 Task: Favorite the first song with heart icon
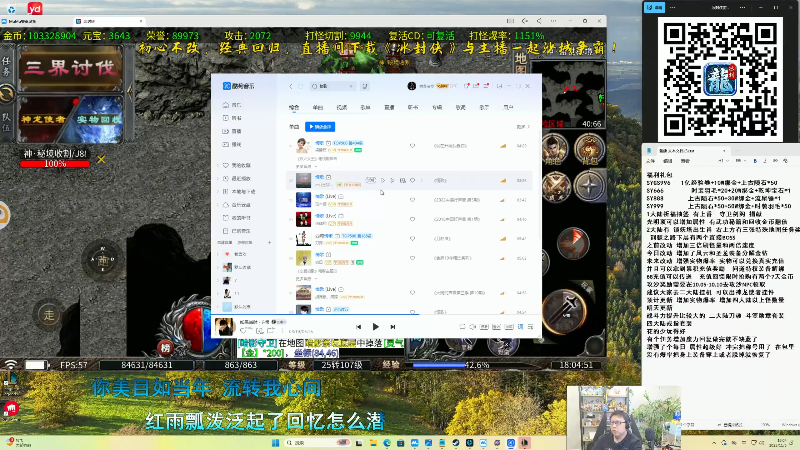[412, 146]
